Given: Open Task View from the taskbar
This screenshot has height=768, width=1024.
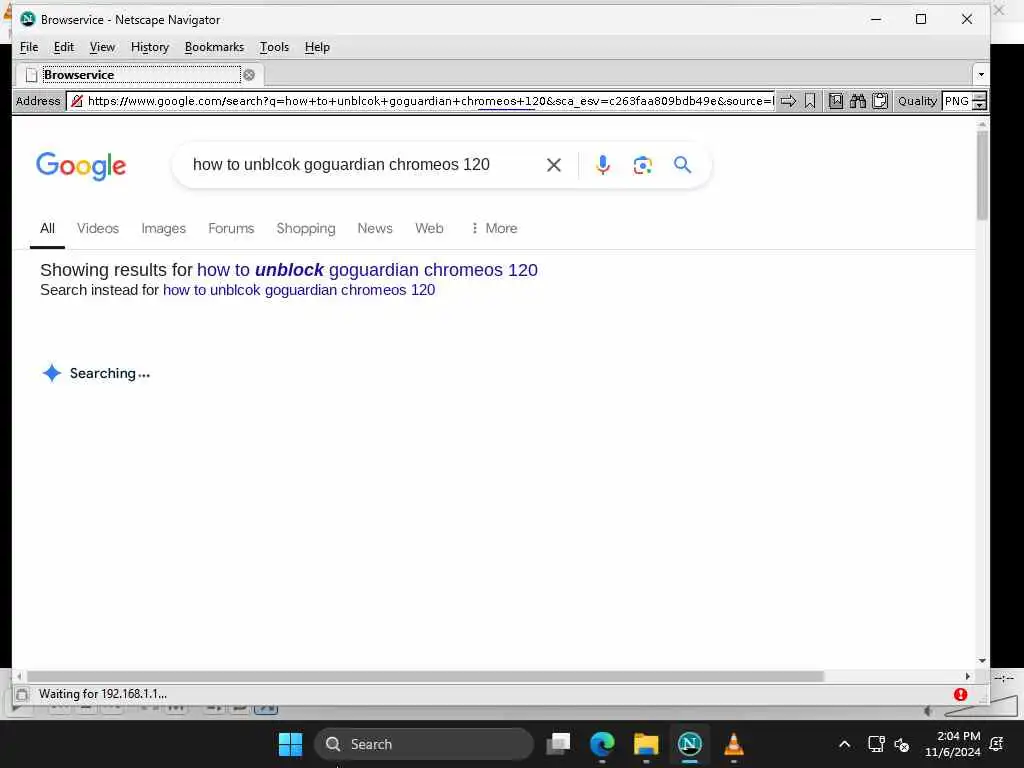Looking at the screenshot, I should [x=558, y=743].
